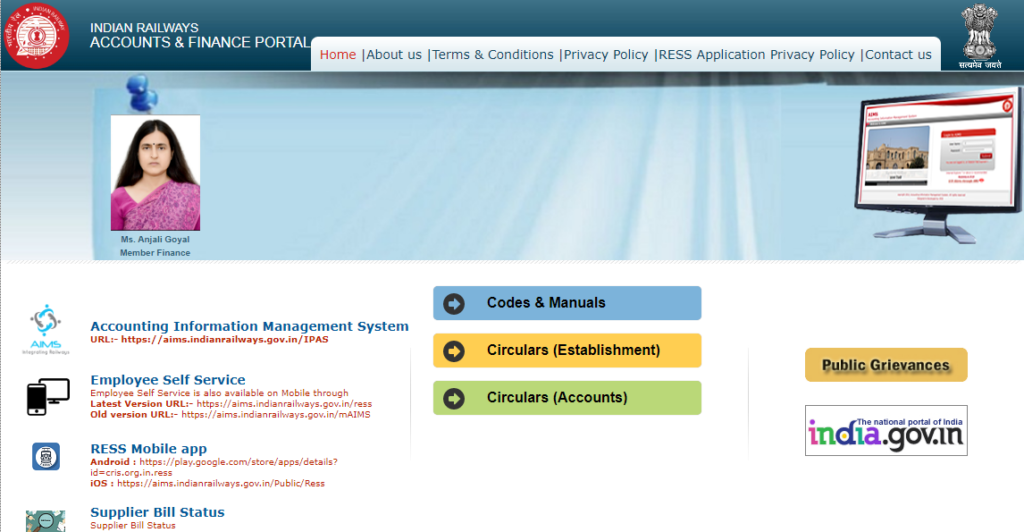1024x532 pixels.
Task: Open the About us page
Action: pos(394,55)
